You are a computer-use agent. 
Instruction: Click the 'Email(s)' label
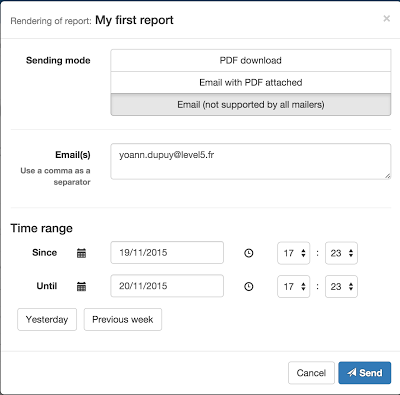(73, 155)
